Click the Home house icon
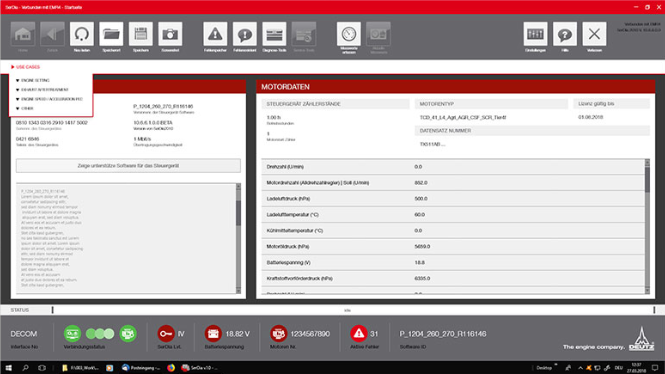The height and width of the screenshot is (374, 665). click(23, 34)
